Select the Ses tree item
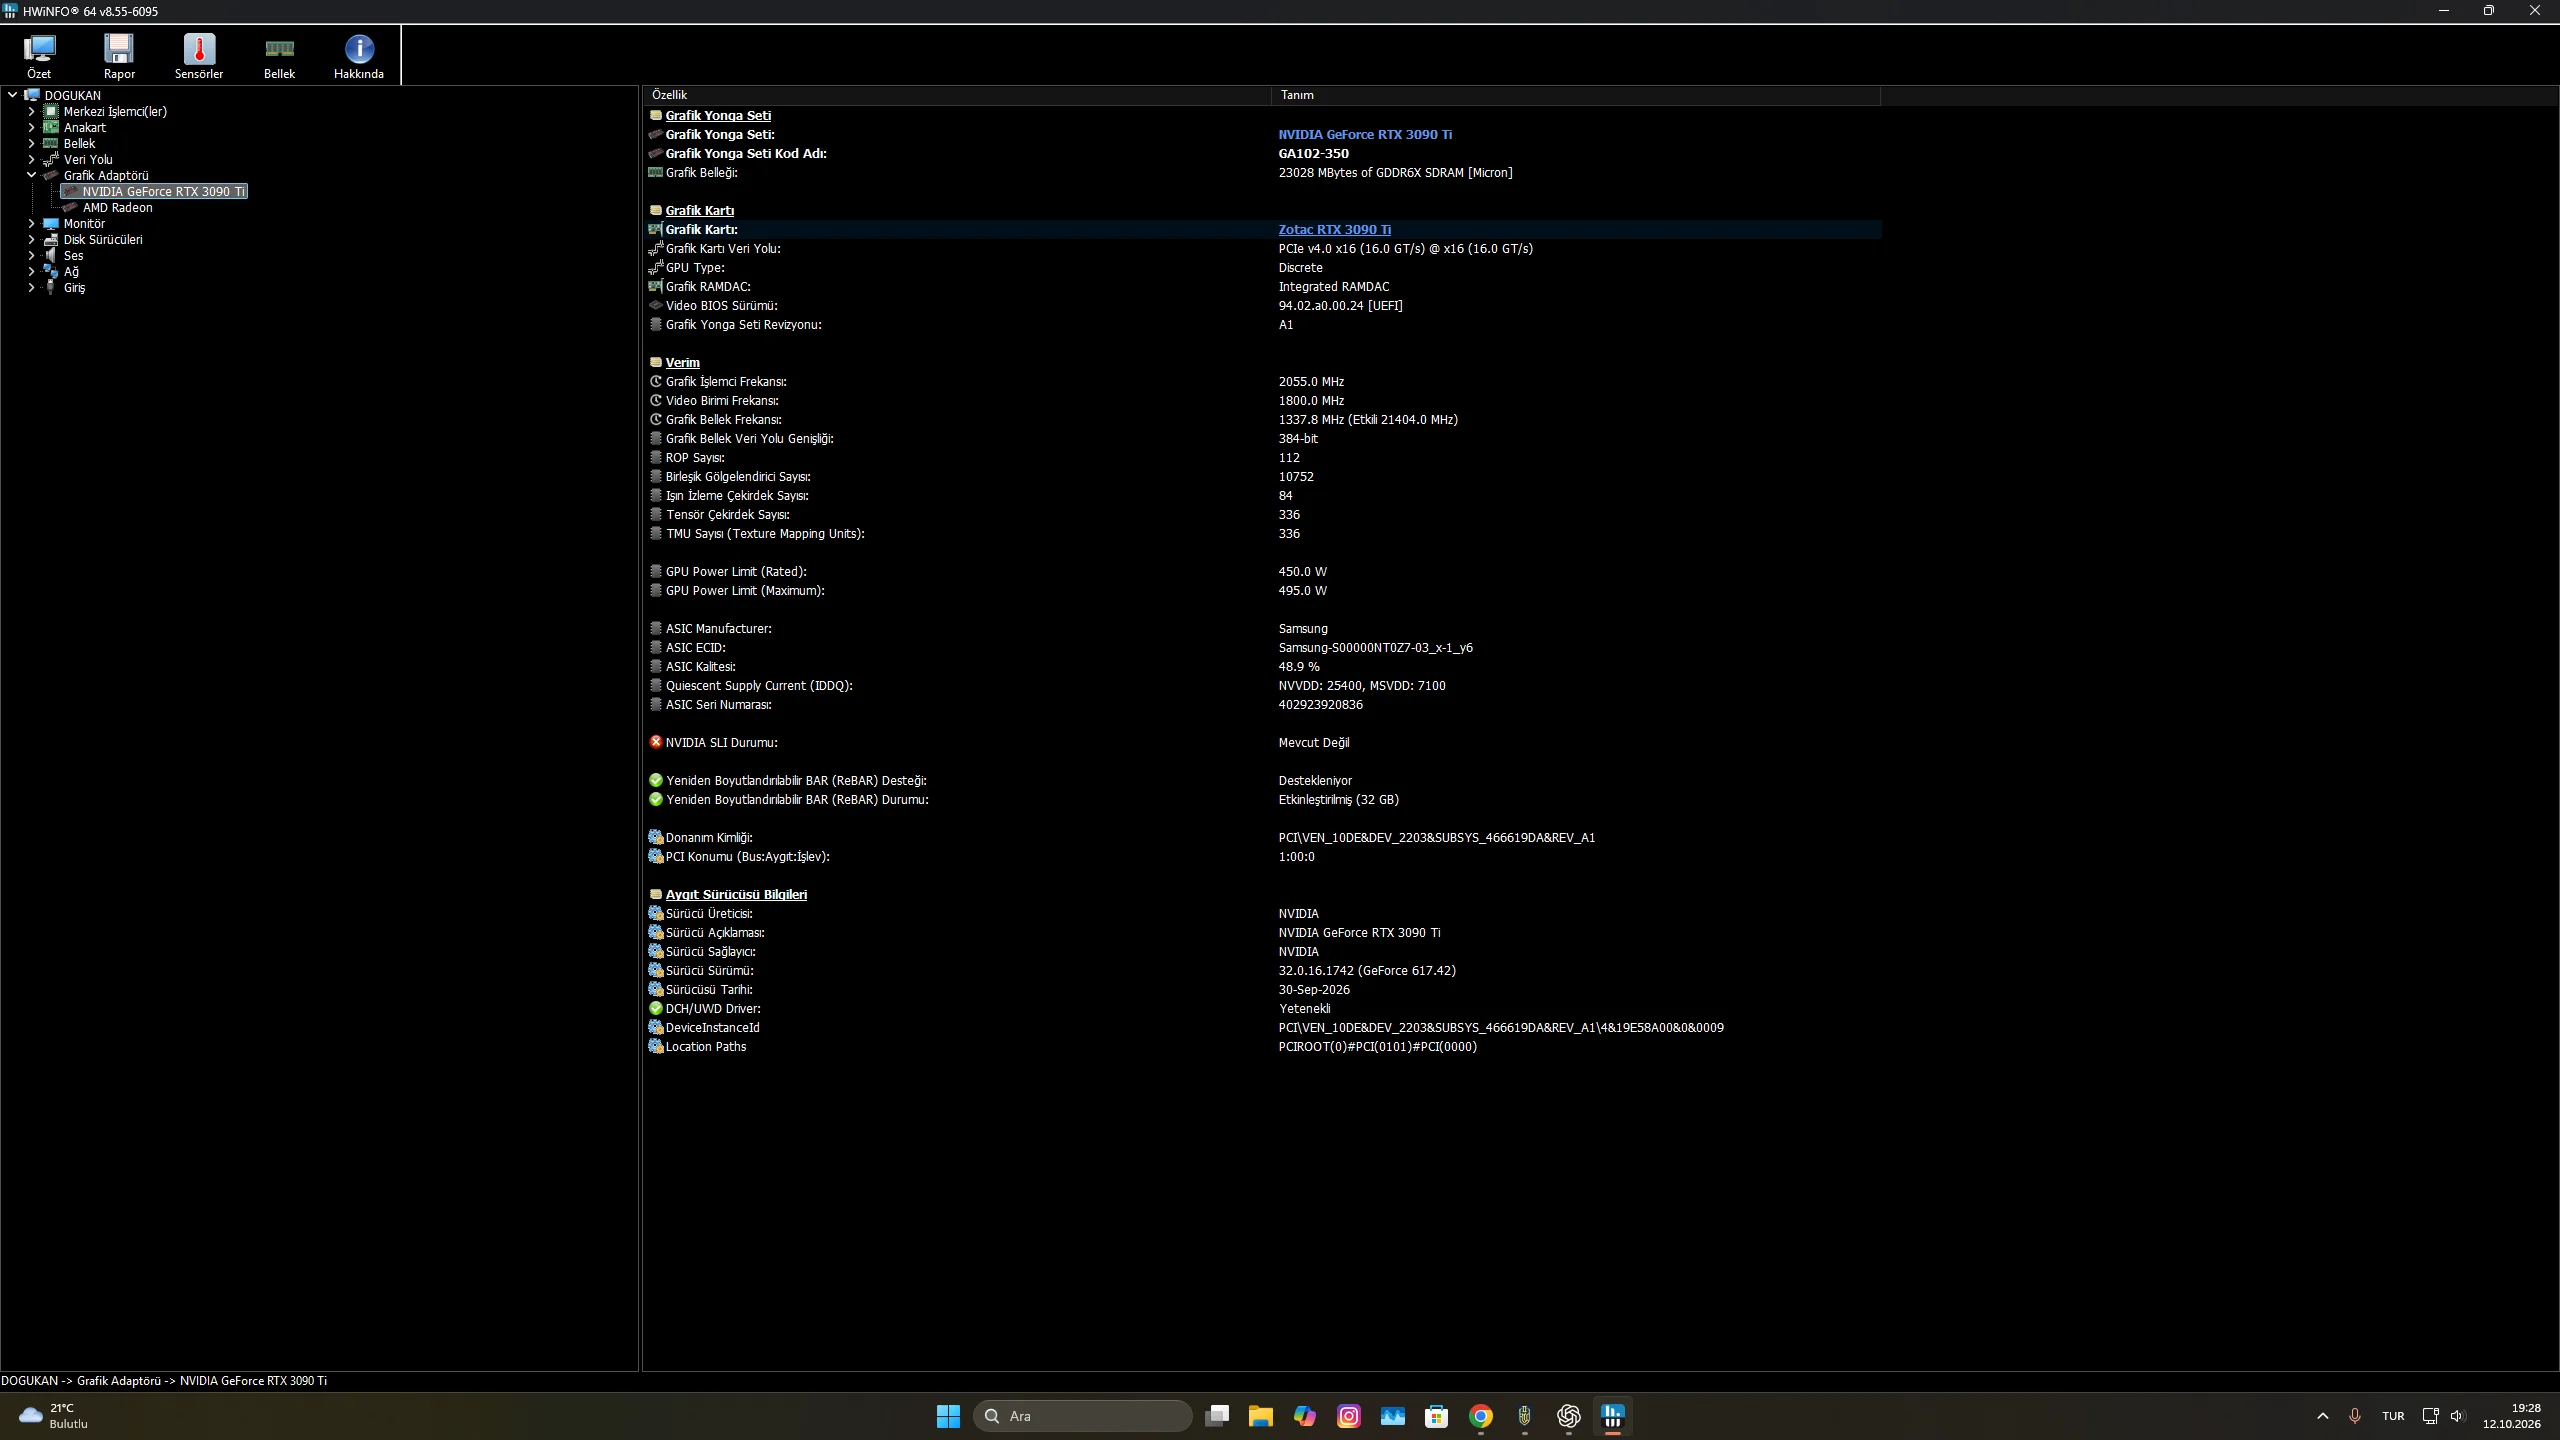Screen dimensions: 2560x1440 point(73,256)
